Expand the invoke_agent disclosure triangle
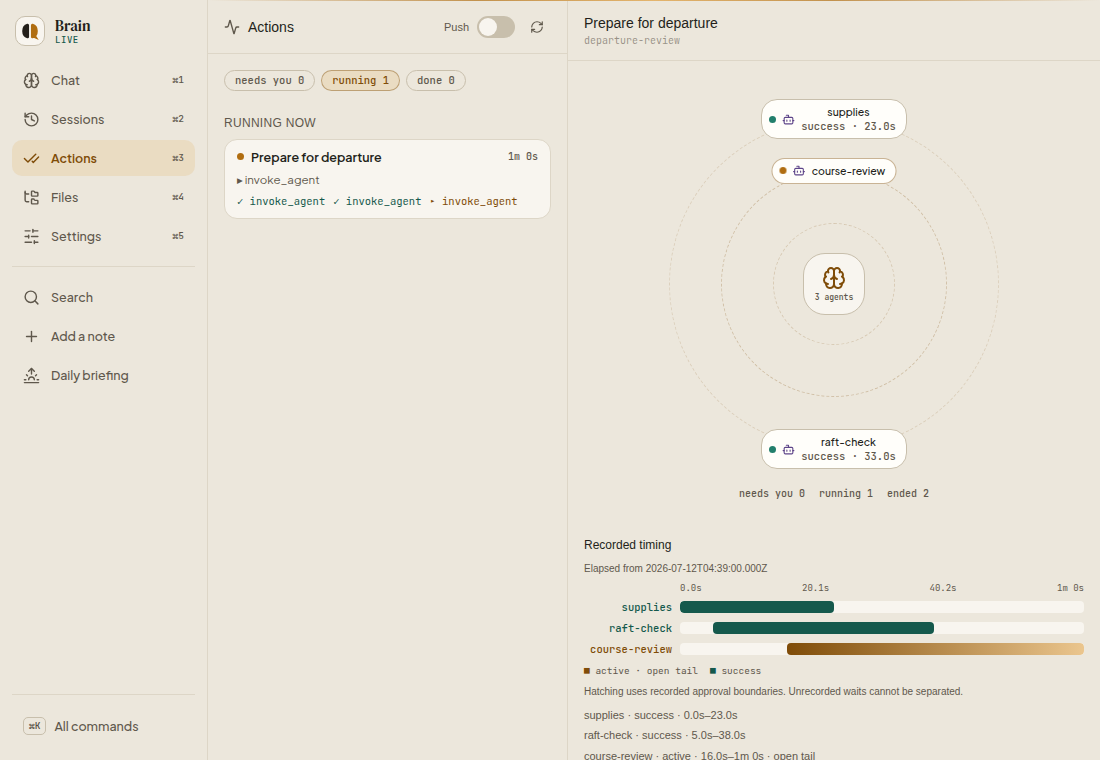 pos(239,181)
